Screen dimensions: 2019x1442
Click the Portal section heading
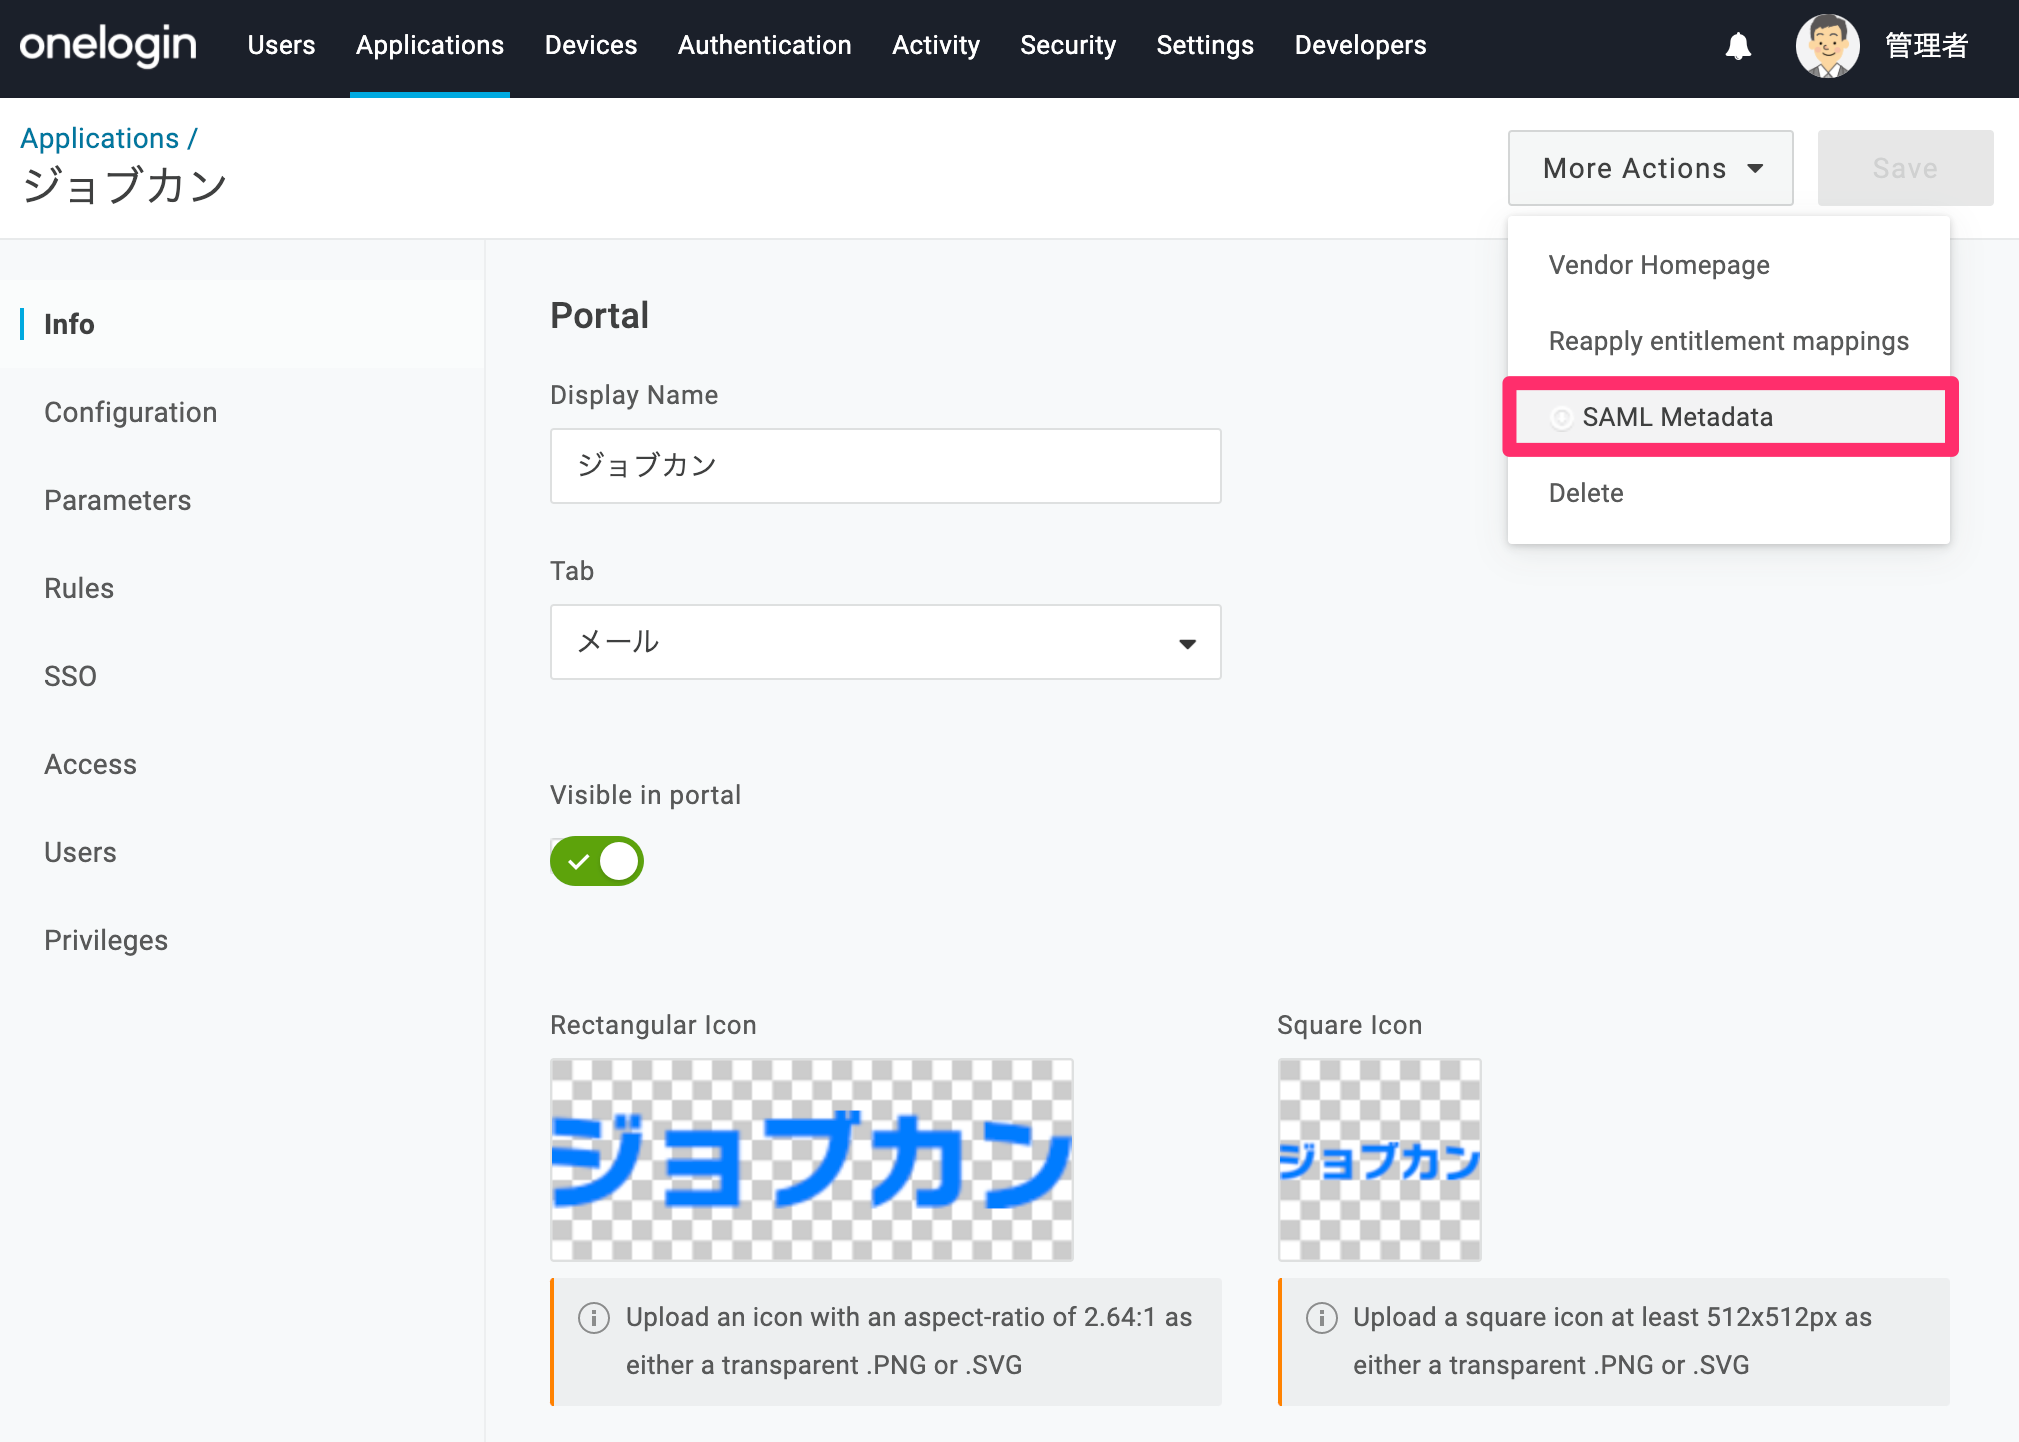pyautogui.click(x=599, y=316)
